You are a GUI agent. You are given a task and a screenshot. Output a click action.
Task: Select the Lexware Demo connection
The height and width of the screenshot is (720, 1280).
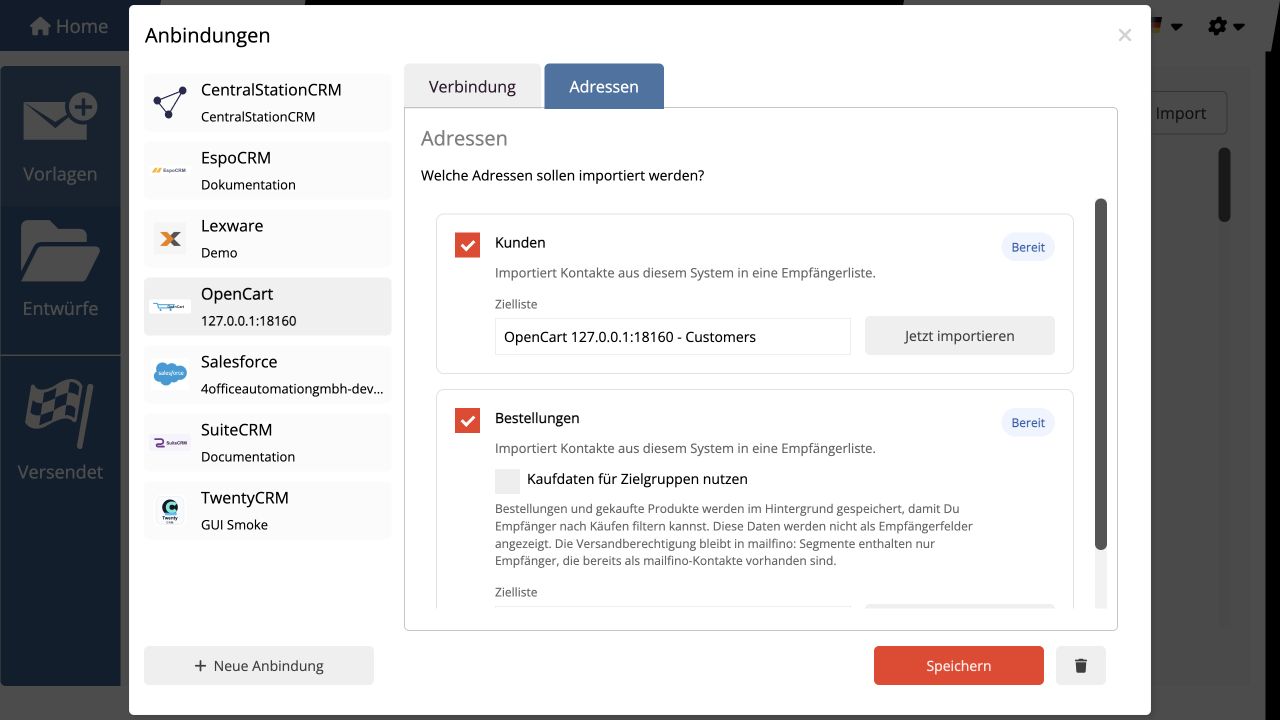click(x=268, y=238)
